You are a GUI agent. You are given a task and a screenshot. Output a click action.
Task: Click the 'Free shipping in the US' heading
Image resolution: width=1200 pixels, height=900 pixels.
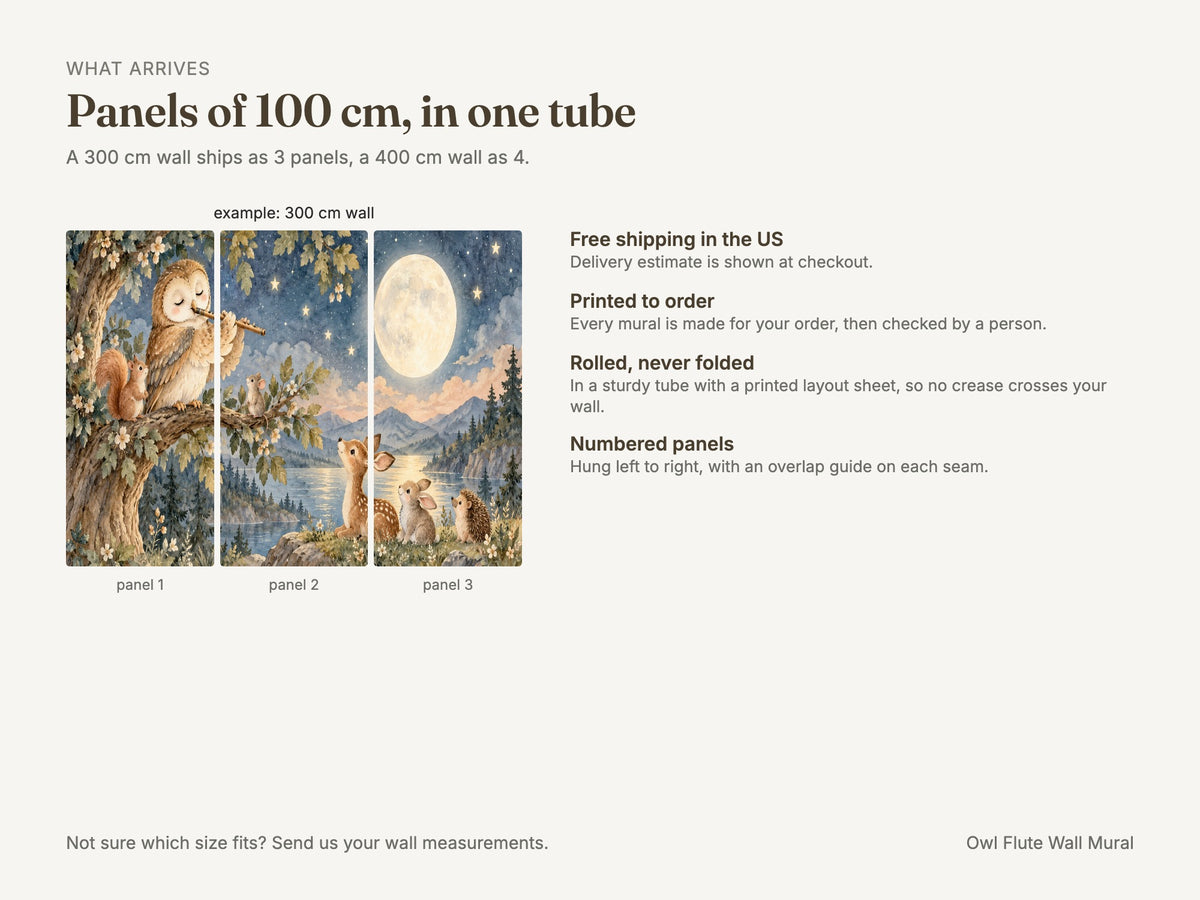tap(676, 239)
